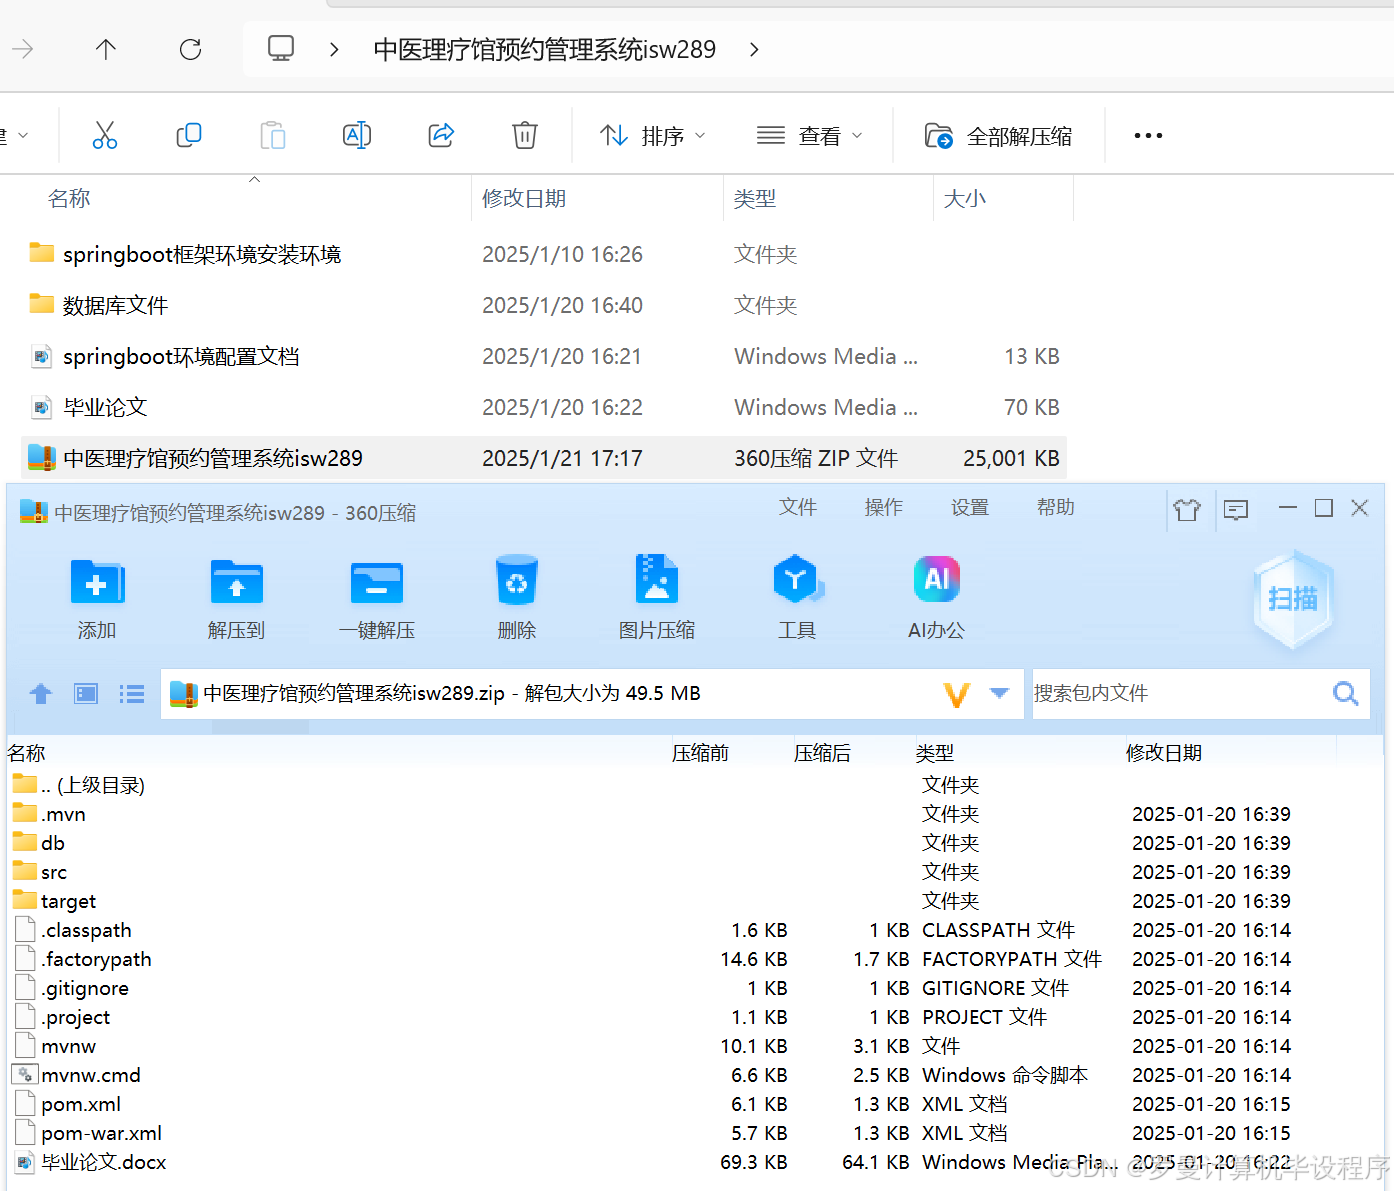Viewport: 1394px width, 1191px height.
Task: Click the forward navigation arrow in Explorer
Action: tap(23, 49)
